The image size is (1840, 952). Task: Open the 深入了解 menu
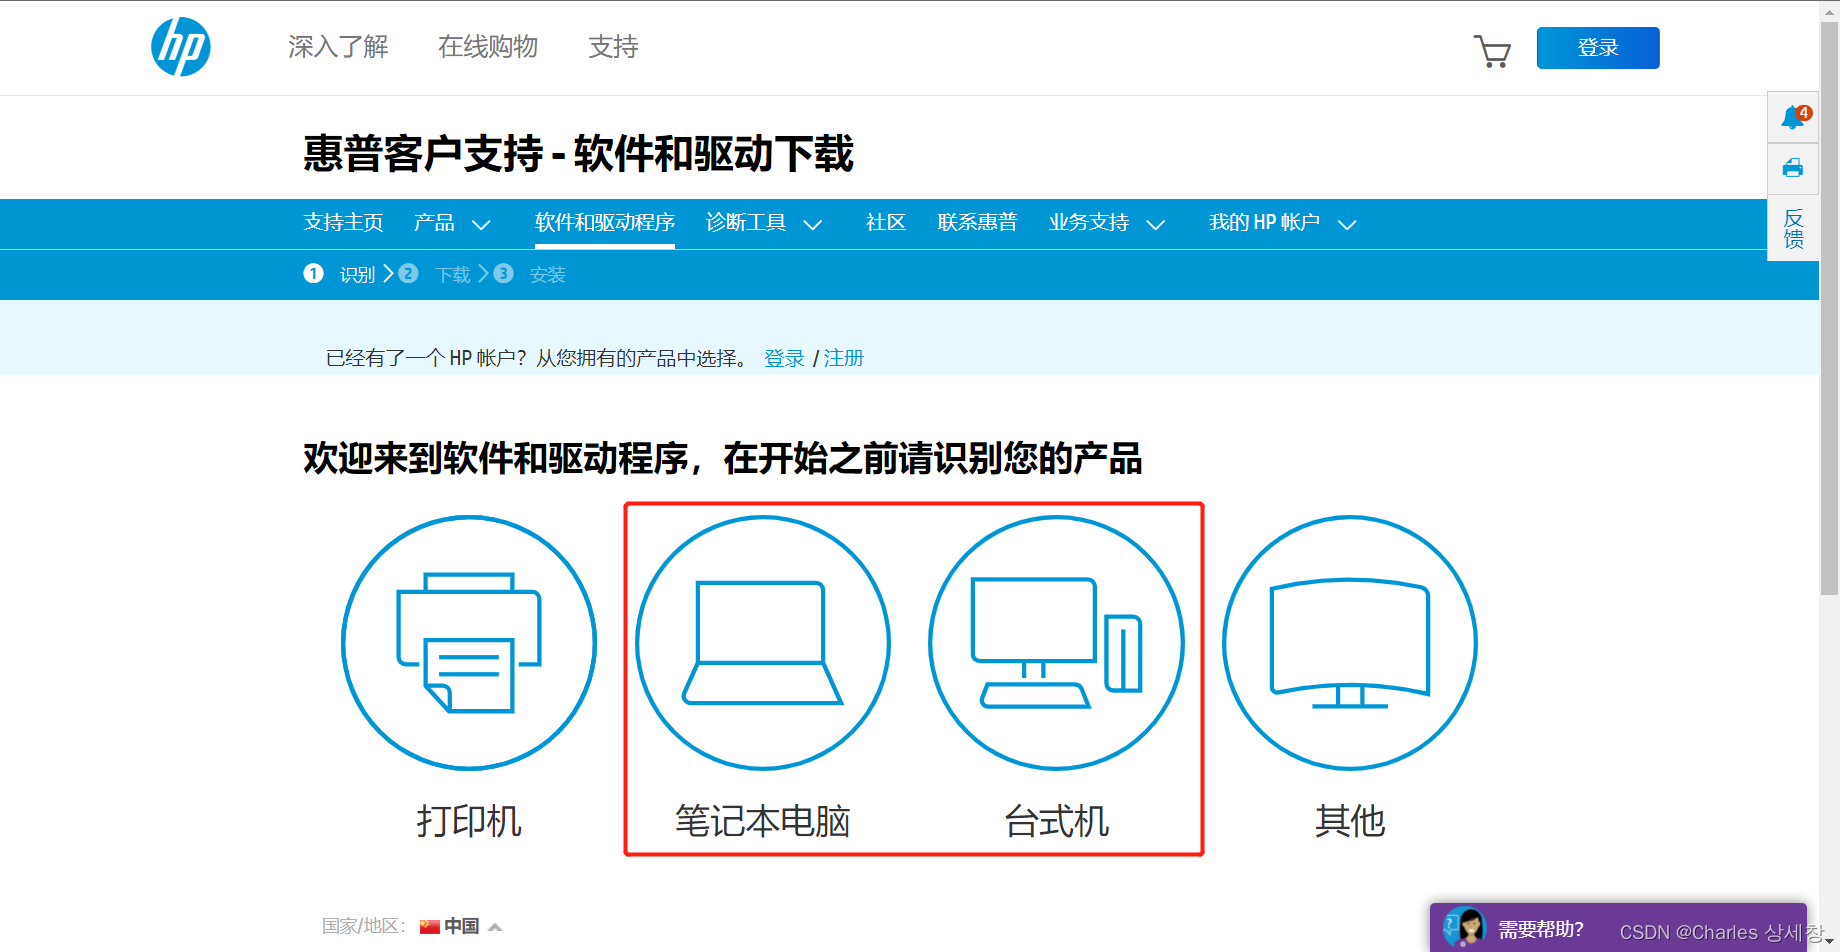click(338, 47)
